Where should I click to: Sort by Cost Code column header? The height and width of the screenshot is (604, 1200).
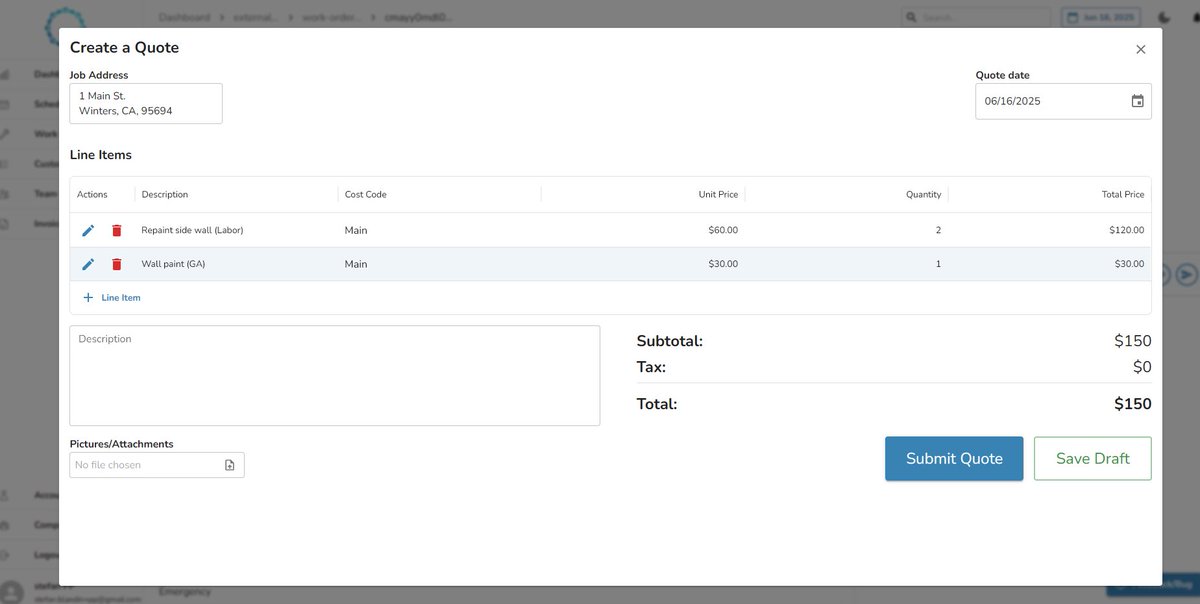pos(366,195)
